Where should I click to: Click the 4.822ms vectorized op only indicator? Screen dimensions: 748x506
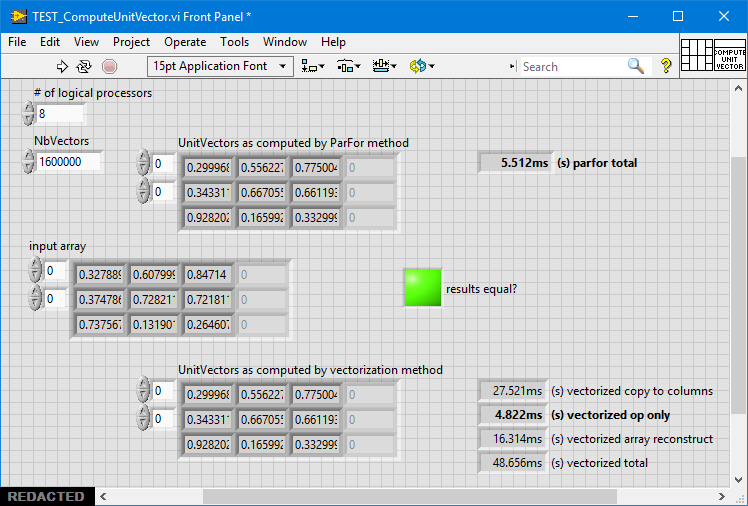point(512,415)
